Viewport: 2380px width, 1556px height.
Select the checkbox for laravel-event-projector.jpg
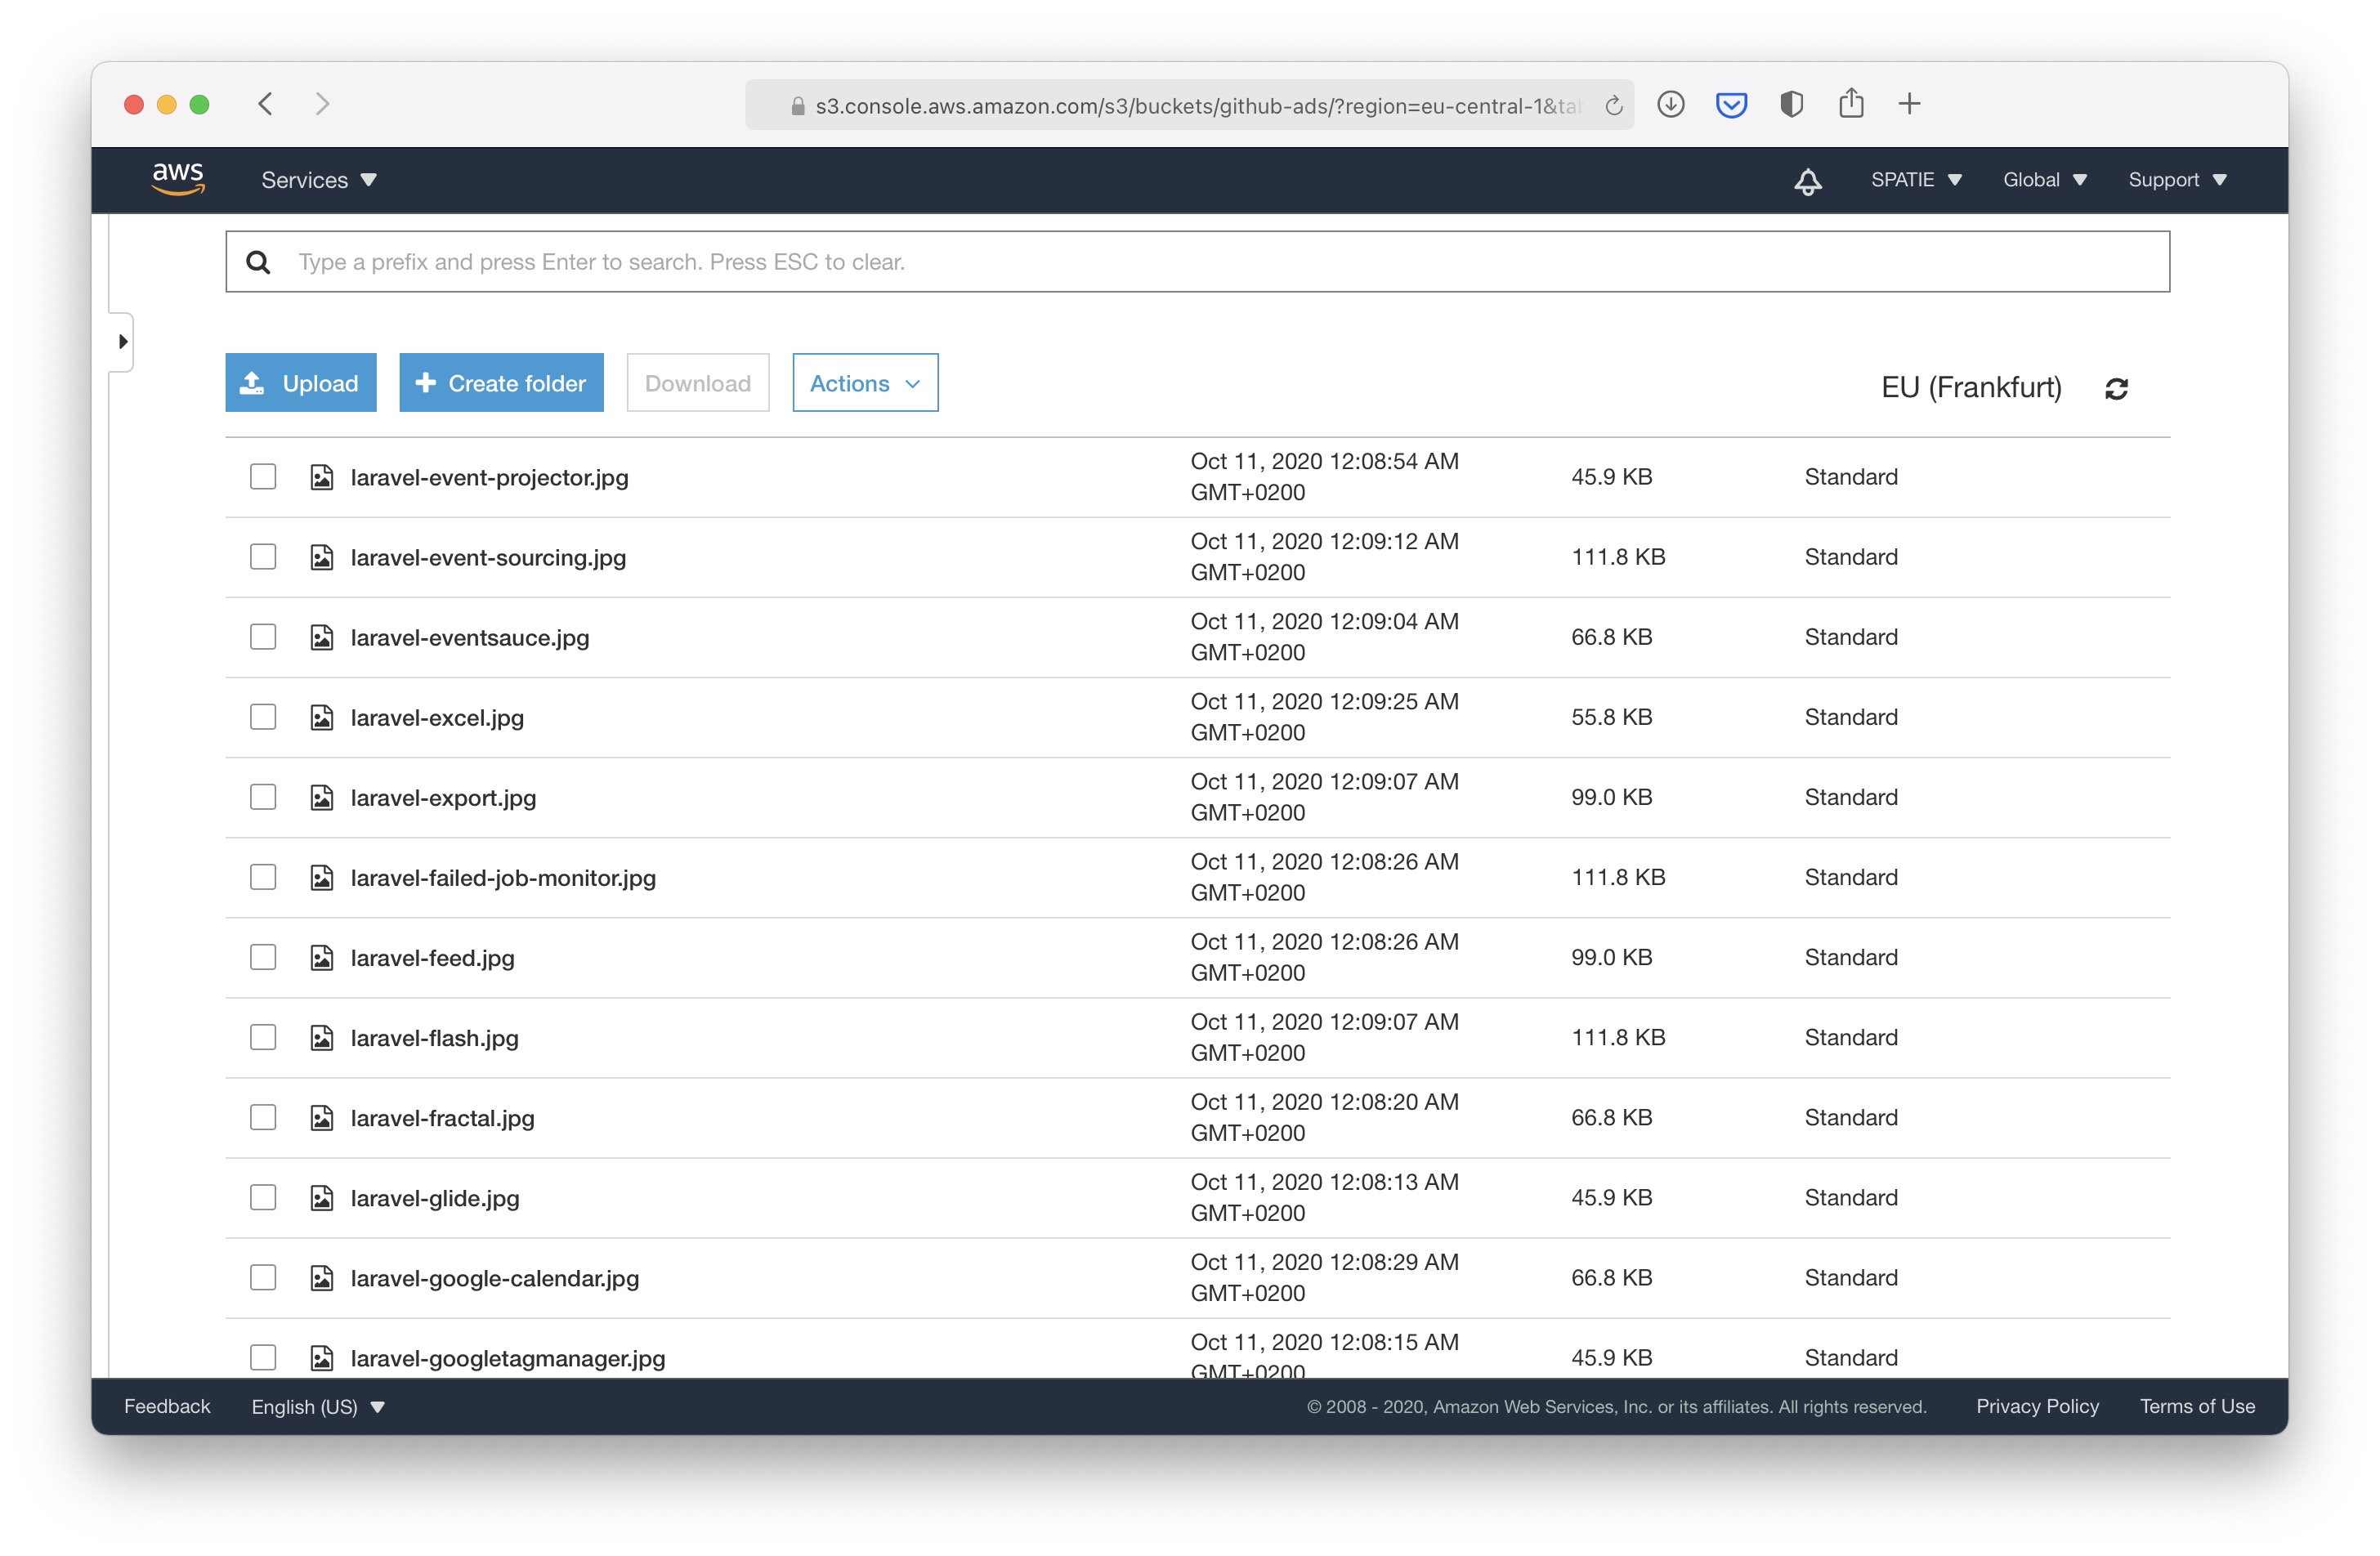click(x=263, y=477)
